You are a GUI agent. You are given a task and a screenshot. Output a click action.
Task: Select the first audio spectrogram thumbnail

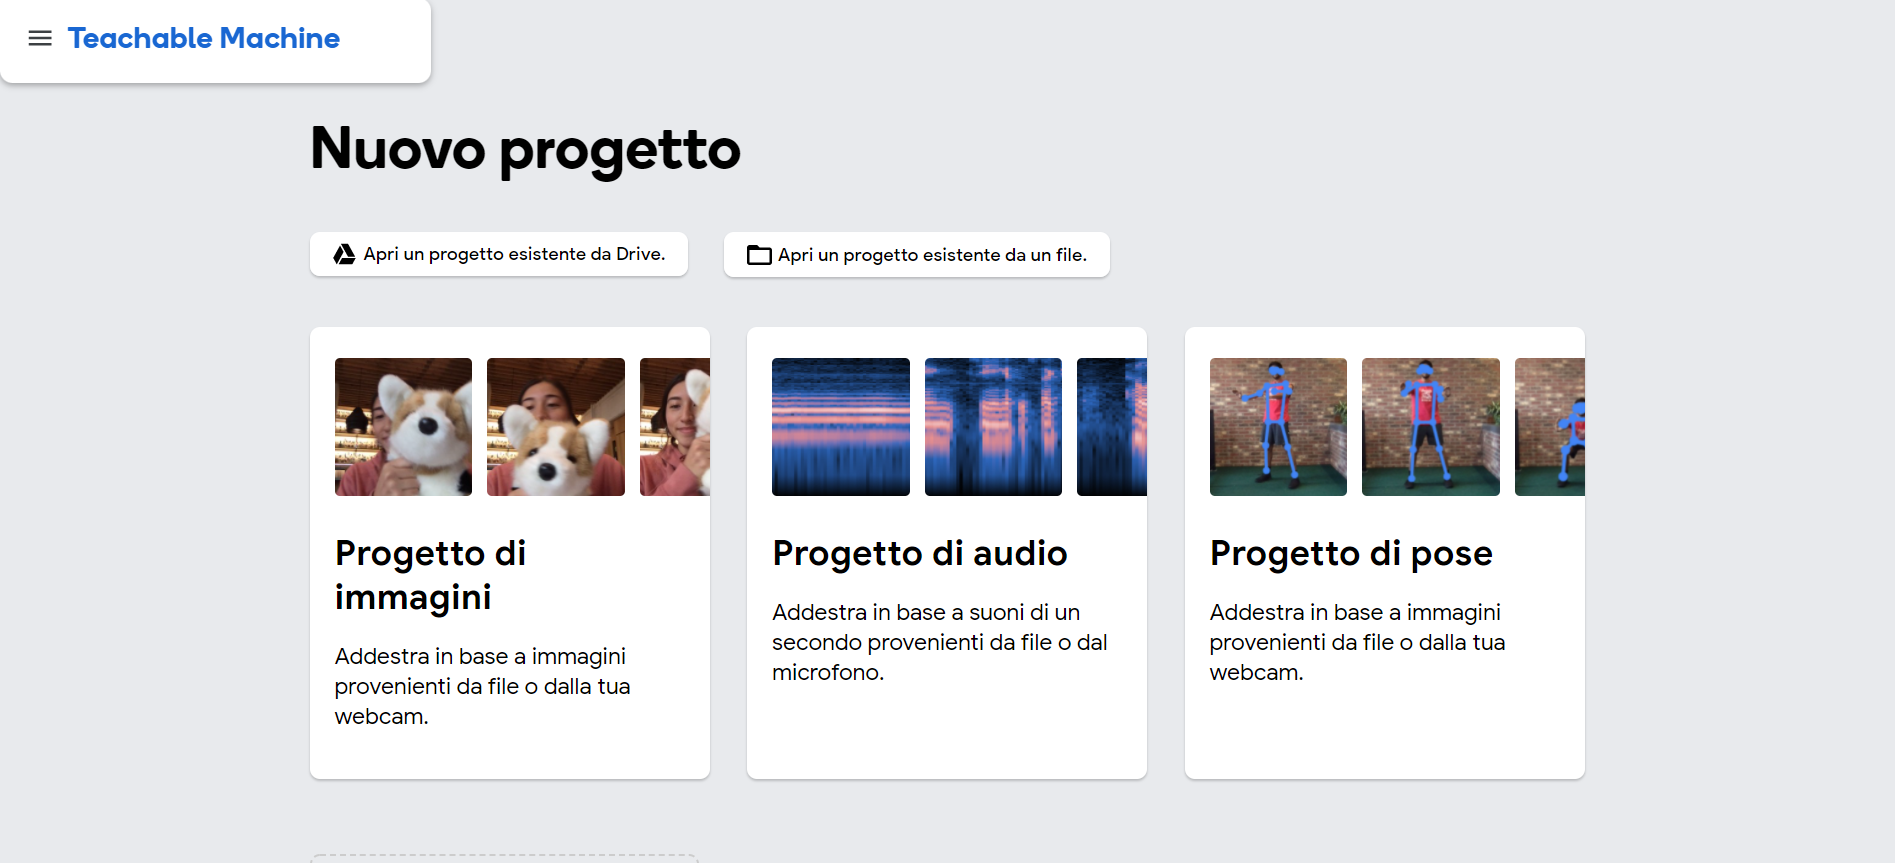841,427
